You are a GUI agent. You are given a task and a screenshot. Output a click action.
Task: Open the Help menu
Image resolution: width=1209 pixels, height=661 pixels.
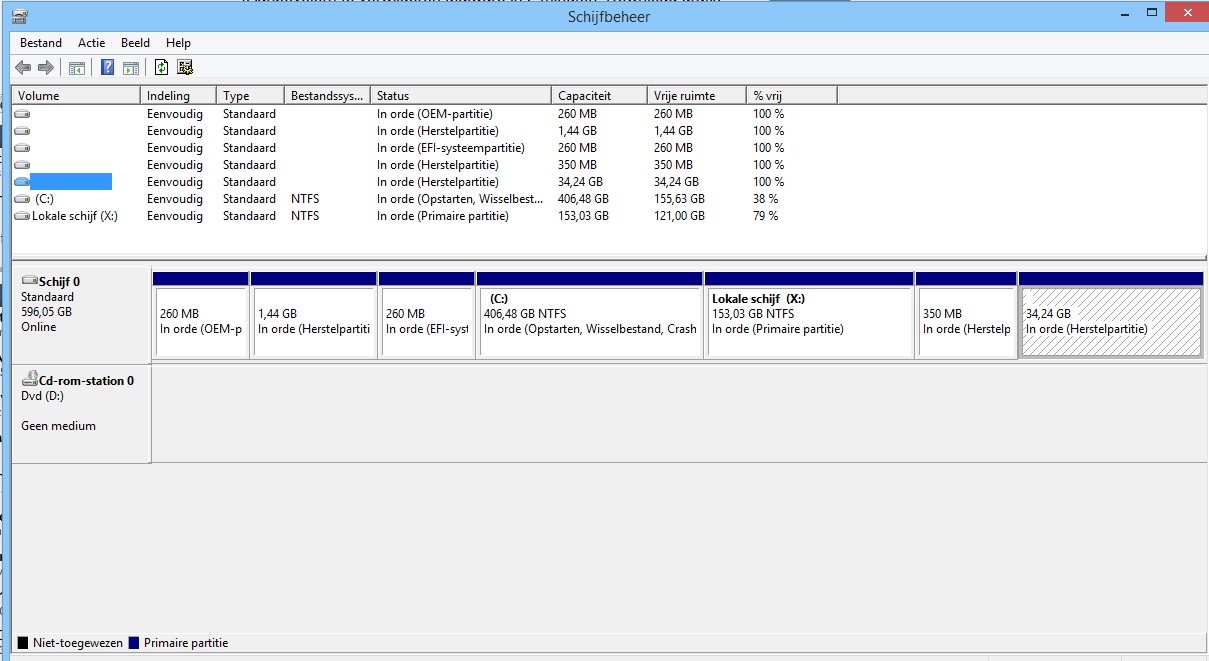coord(178,43)
